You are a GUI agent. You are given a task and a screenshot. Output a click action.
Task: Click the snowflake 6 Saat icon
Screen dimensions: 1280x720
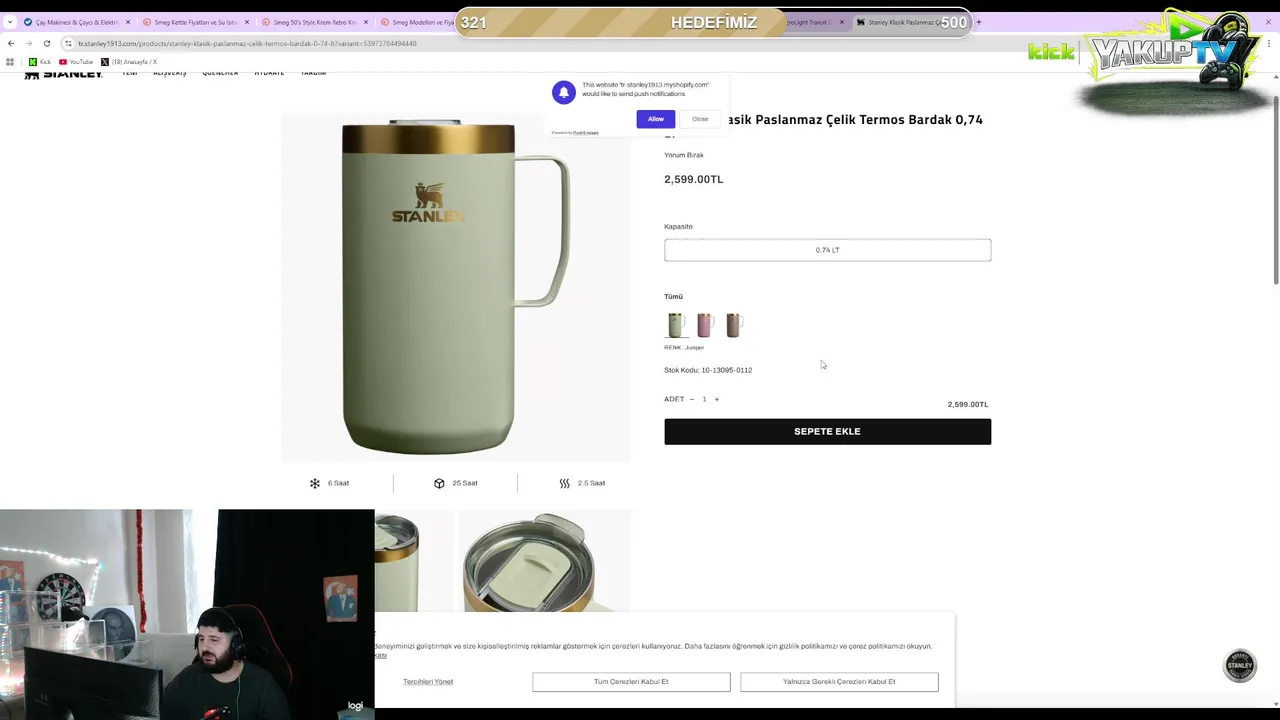315,483
